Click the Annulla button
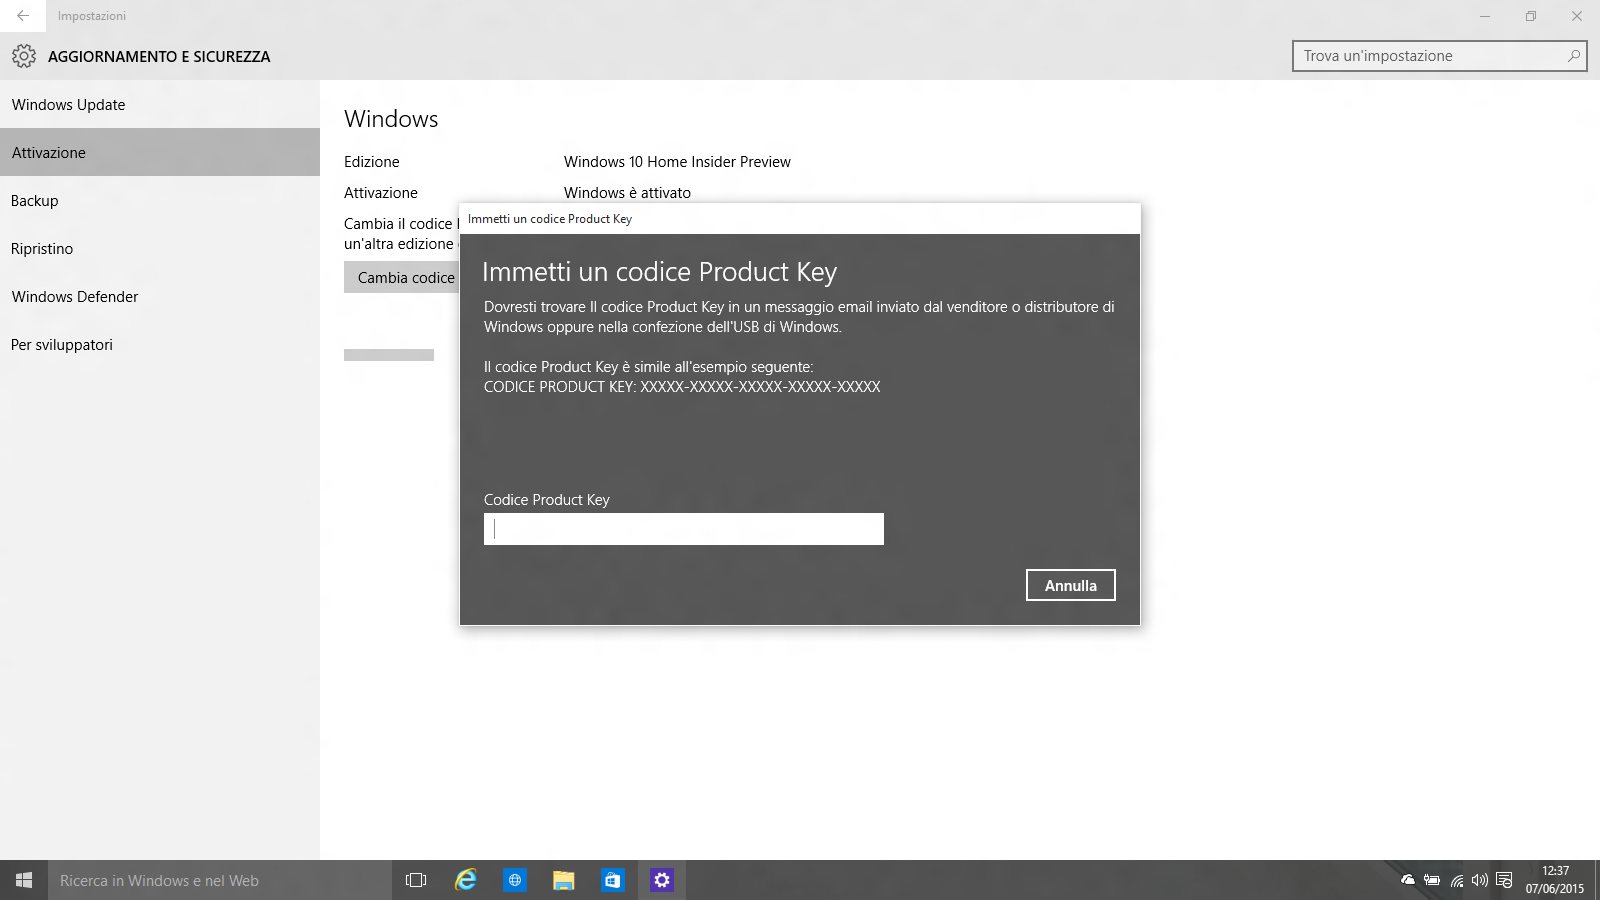 click(x=1070, y=585)
